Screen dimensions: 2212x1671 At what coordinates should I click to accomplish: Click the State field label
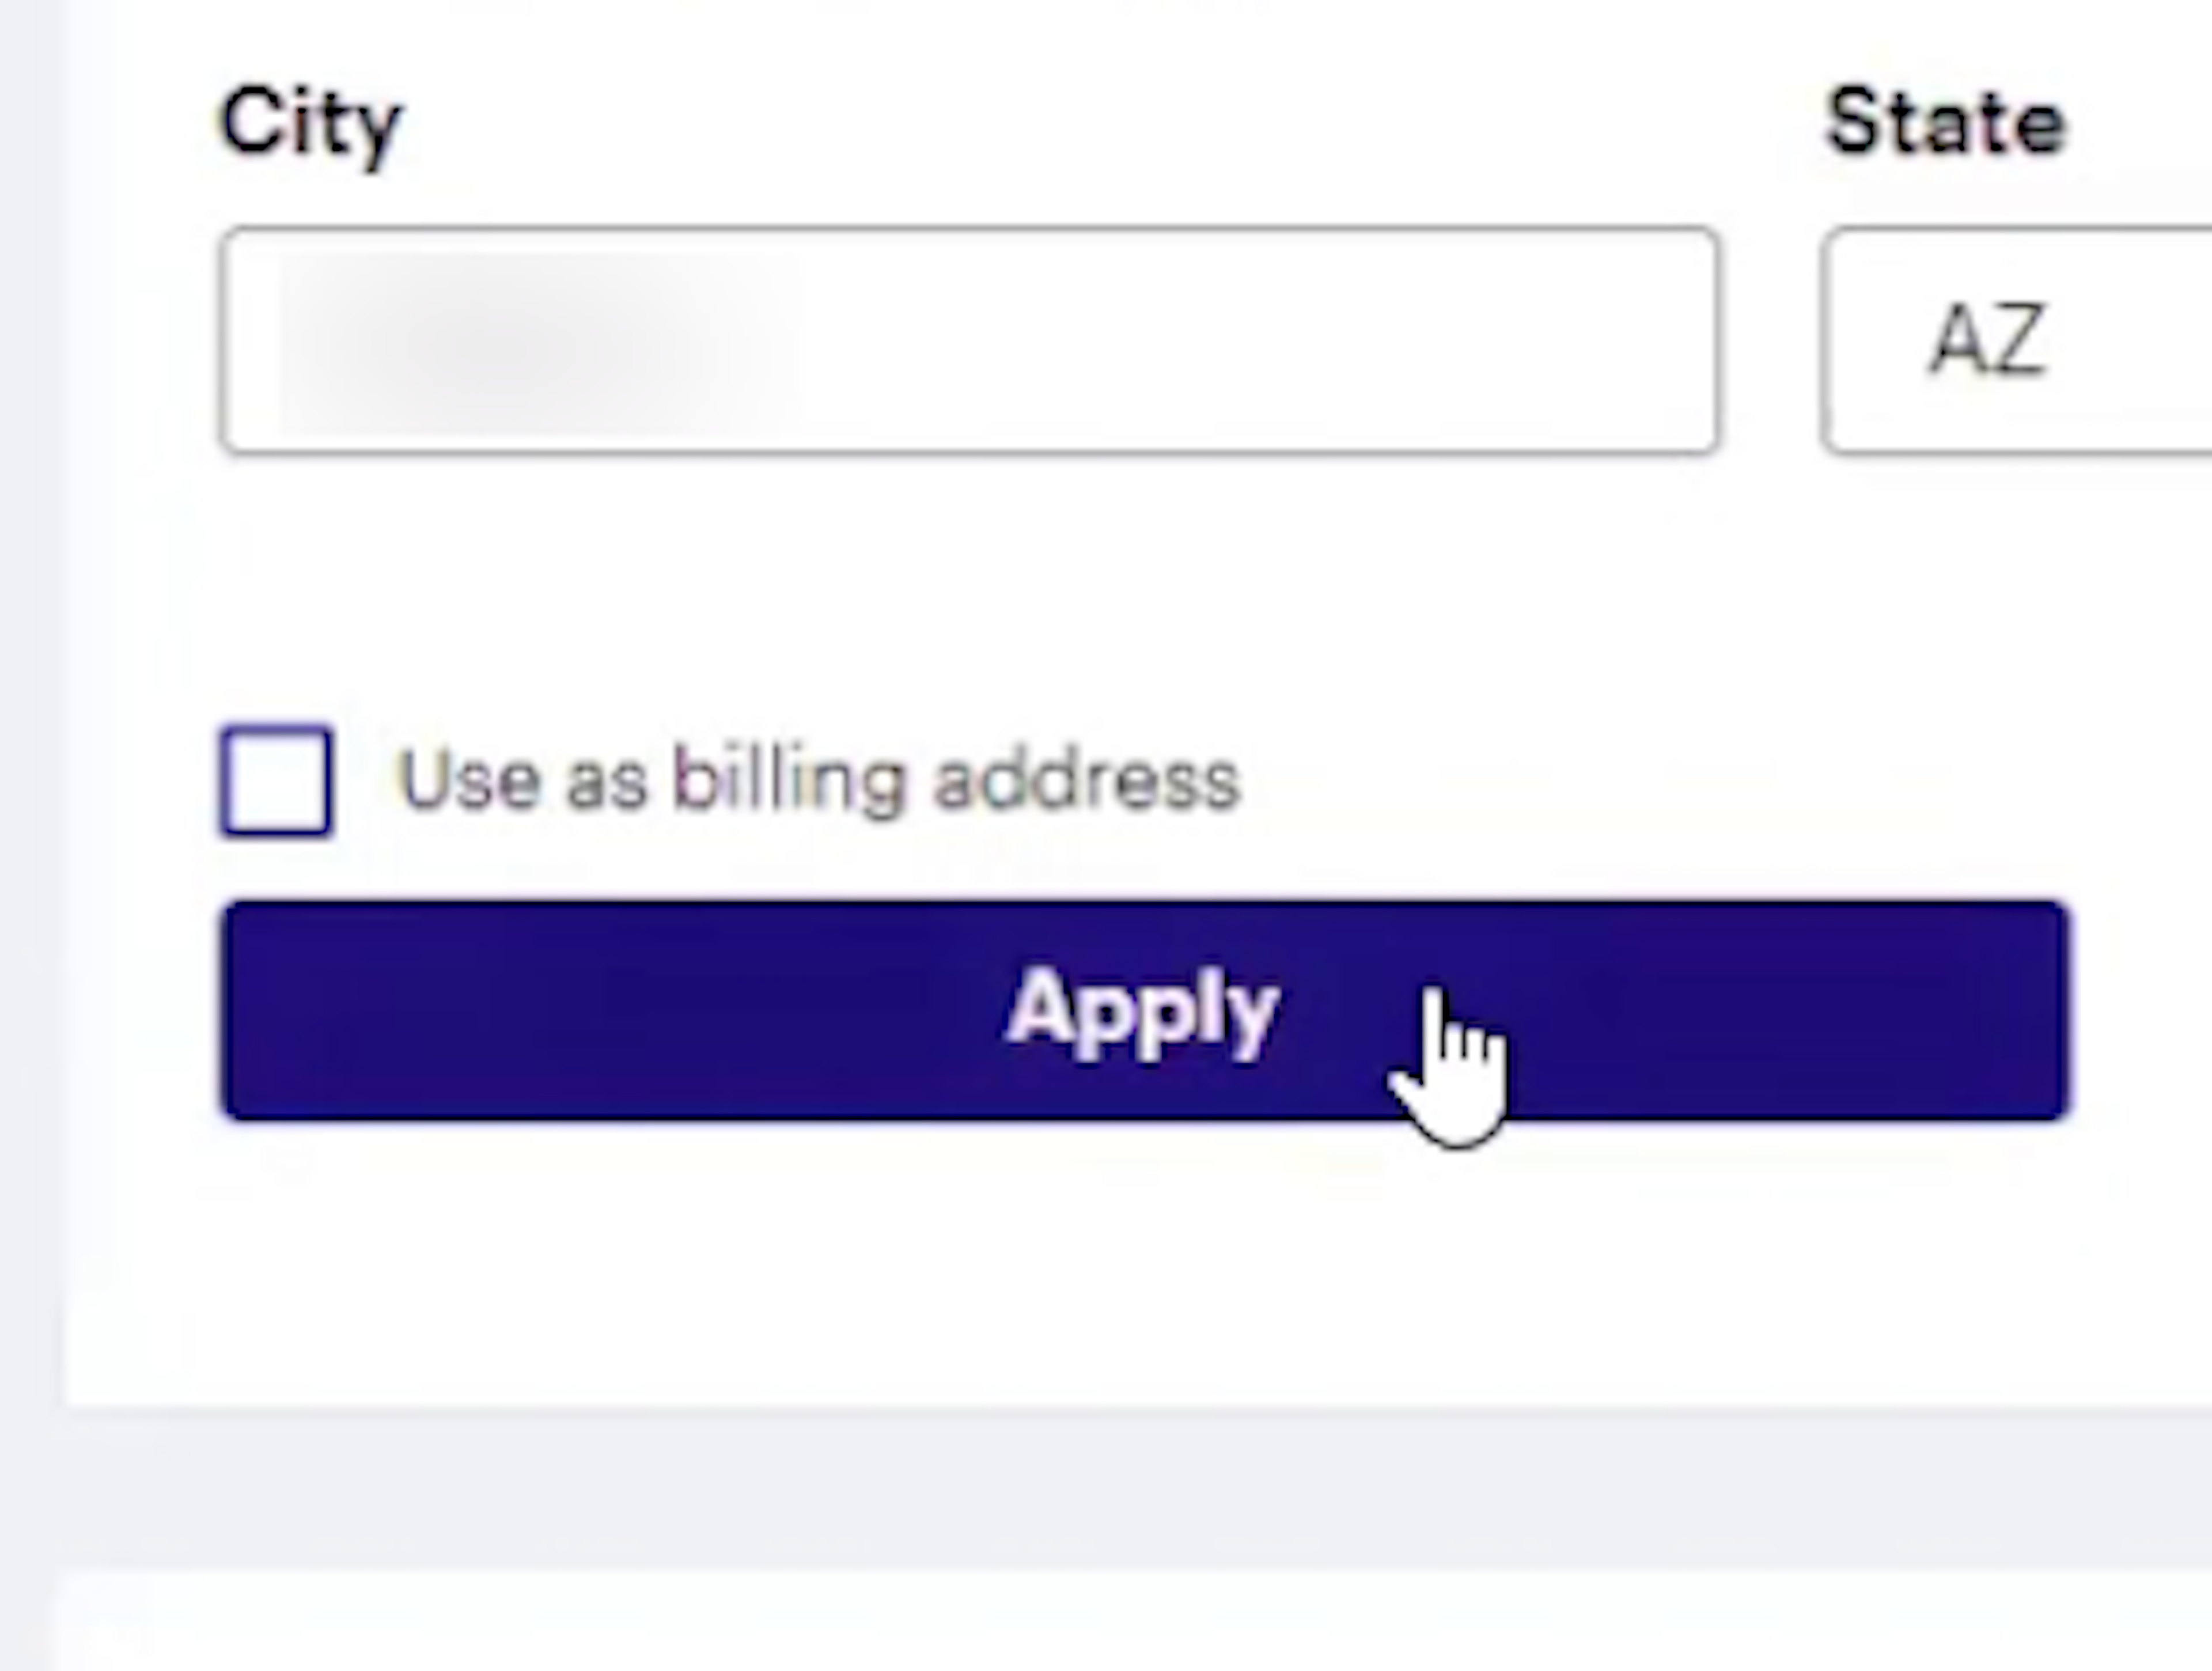point(1945,122)
